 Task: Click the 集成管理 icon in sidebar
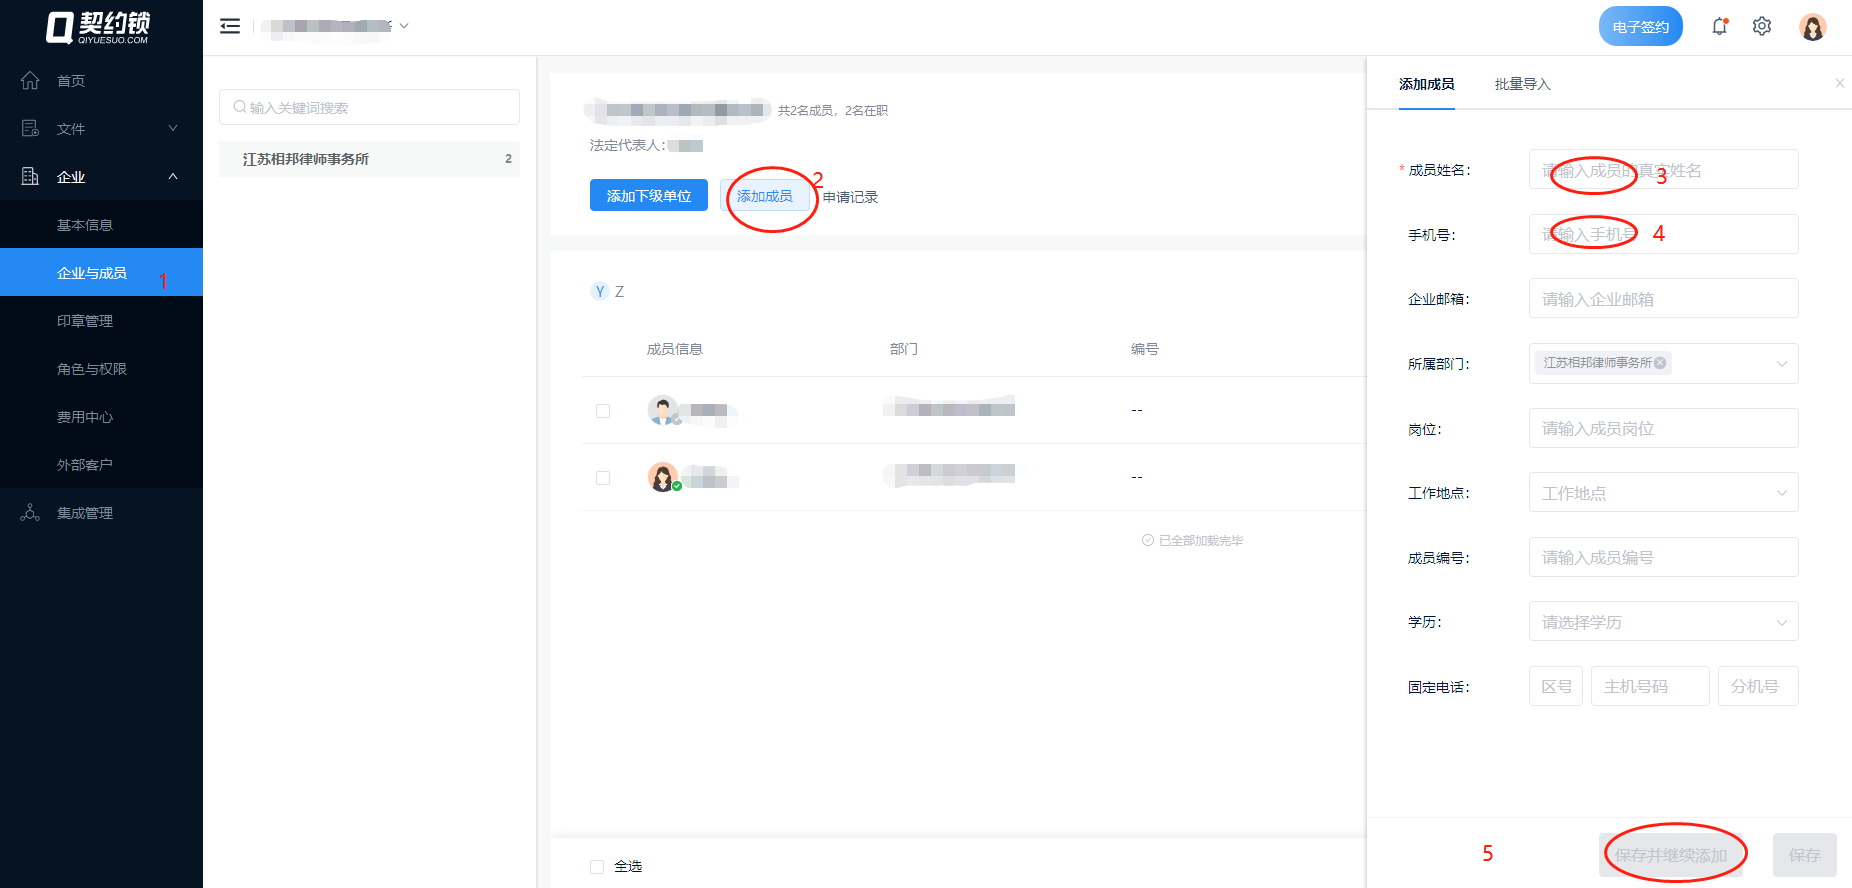tap(30, 513)
